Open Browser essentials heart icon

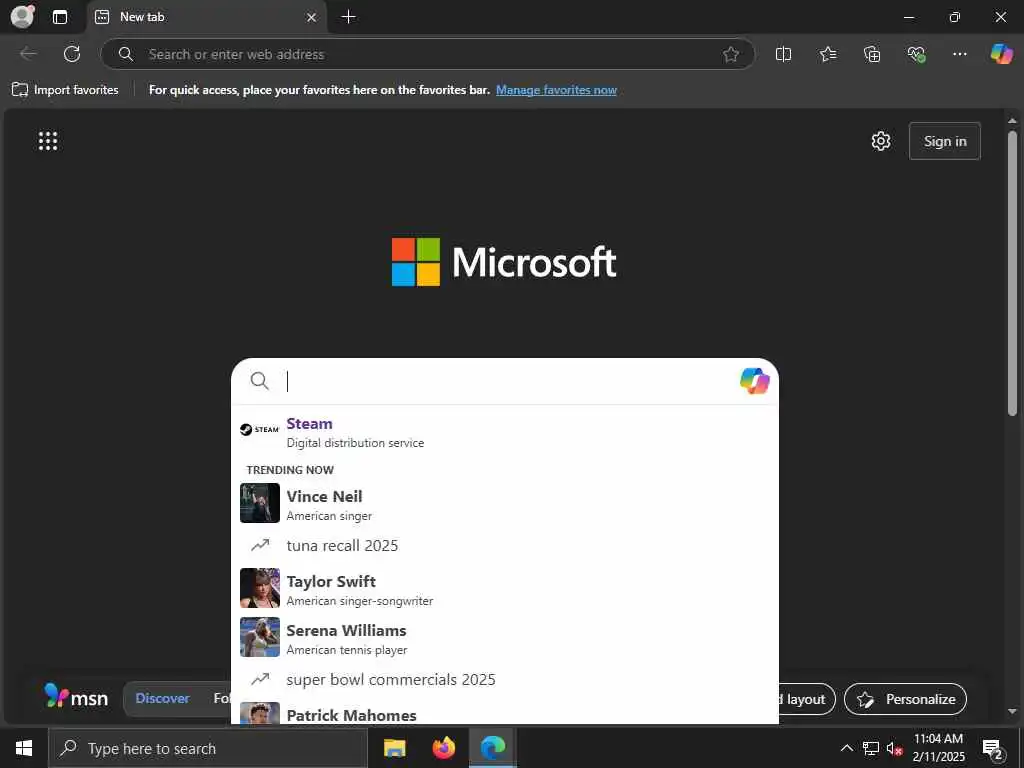[916, 54]
